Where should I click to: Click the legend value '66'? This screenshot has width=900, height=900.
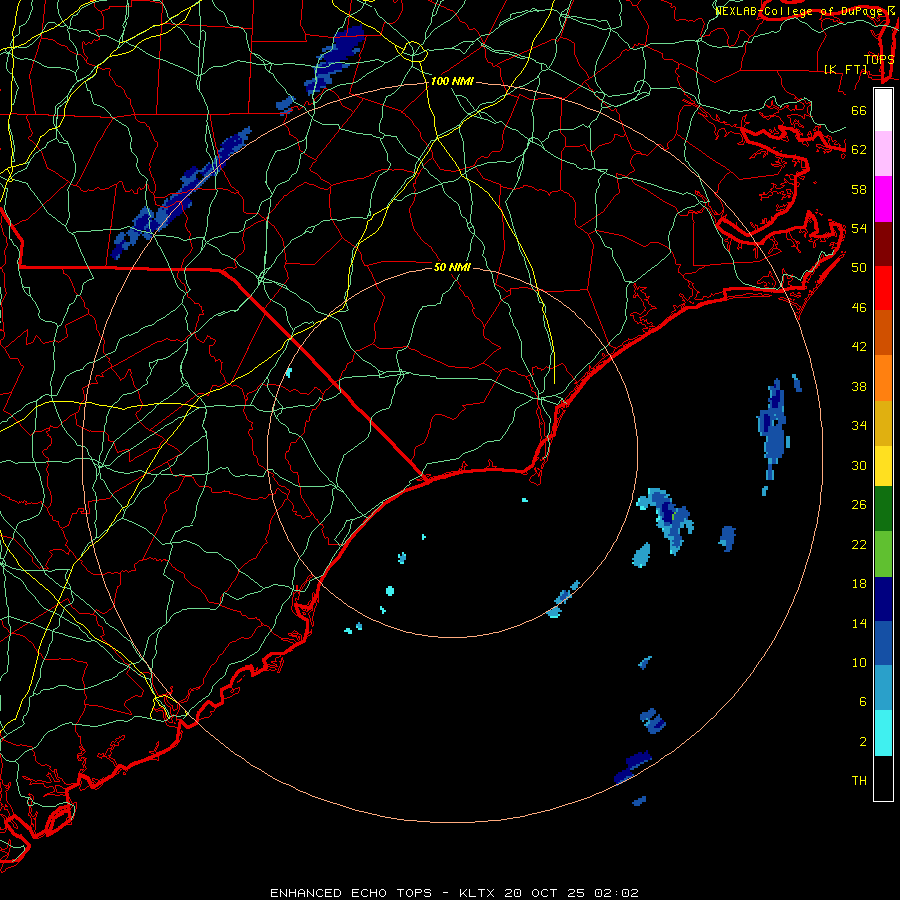(x=859, y=111)
